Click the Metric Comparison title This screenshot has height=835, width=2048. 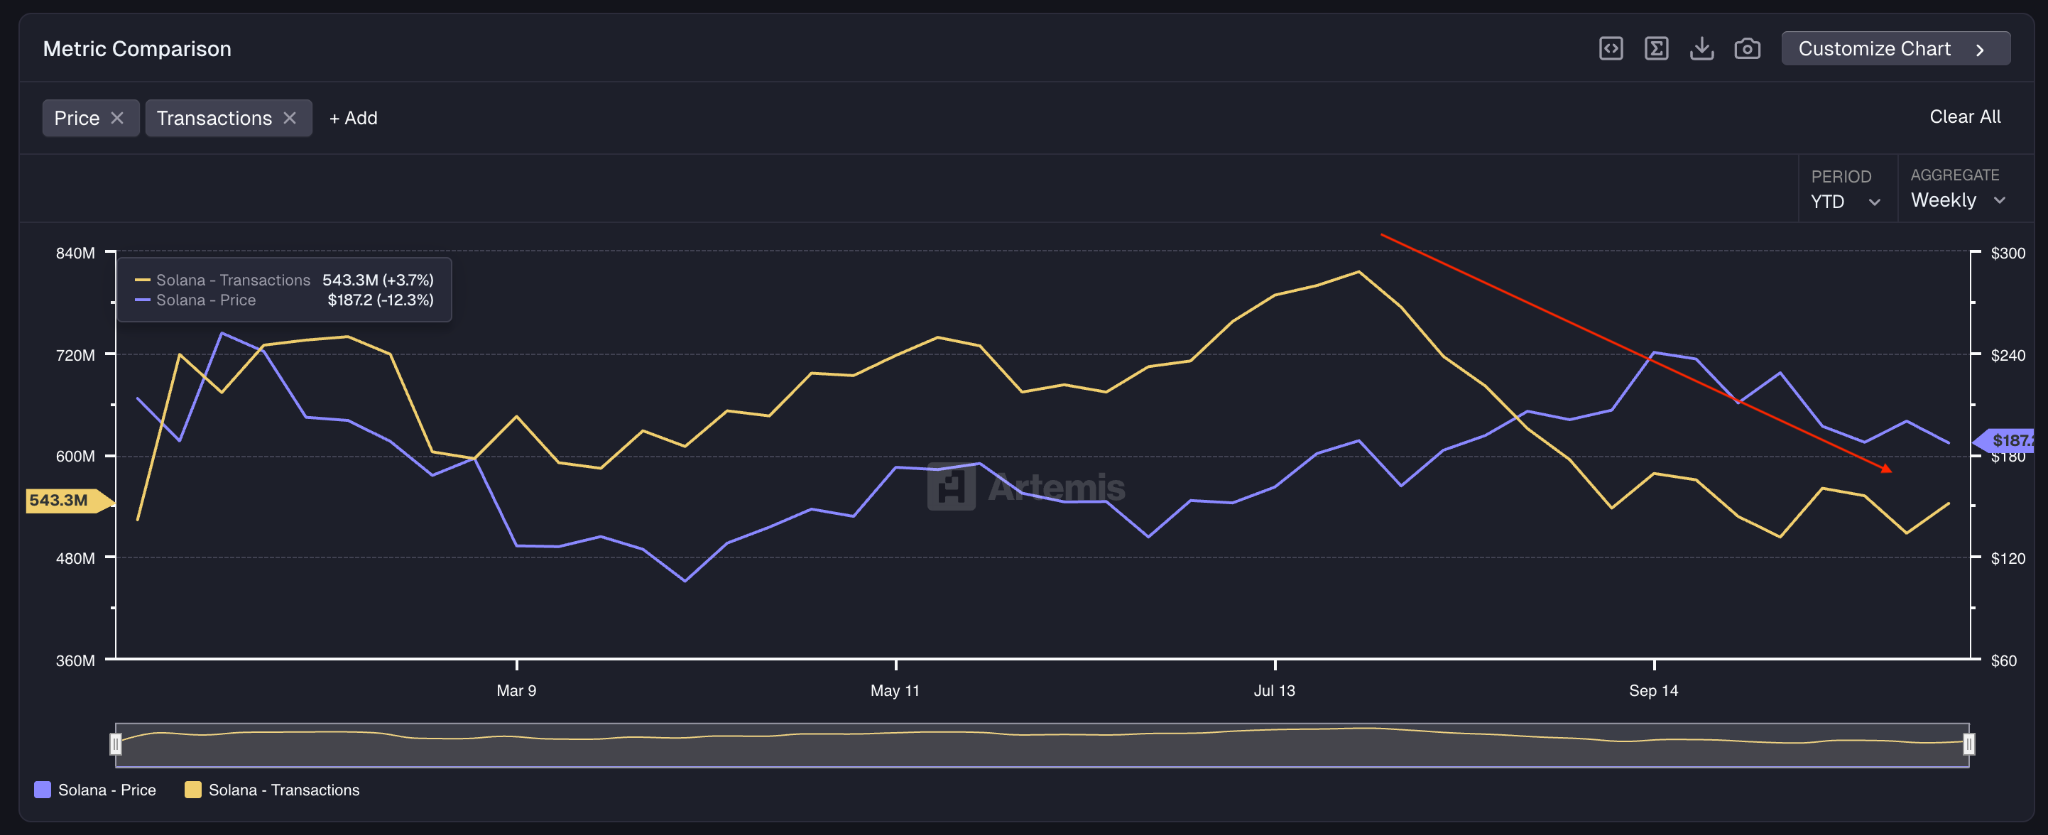click(x=137, y=49)
